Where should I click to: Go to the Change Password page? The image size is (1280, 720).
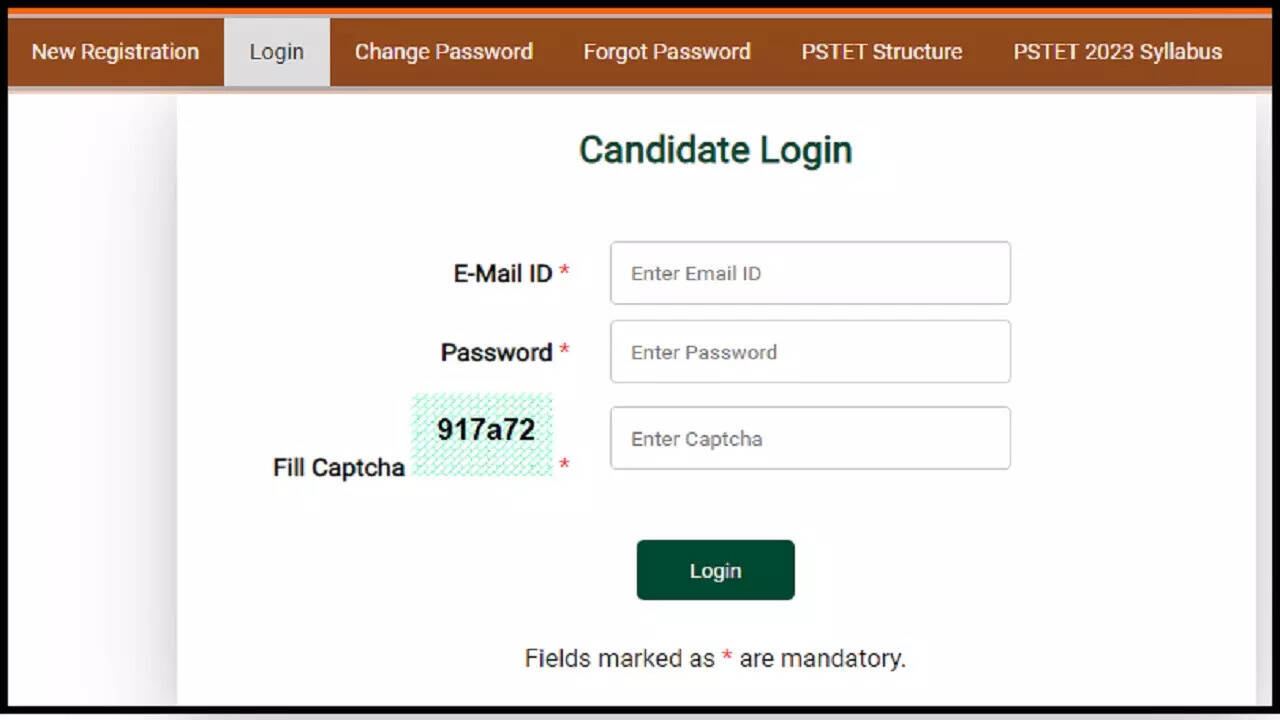443,52
